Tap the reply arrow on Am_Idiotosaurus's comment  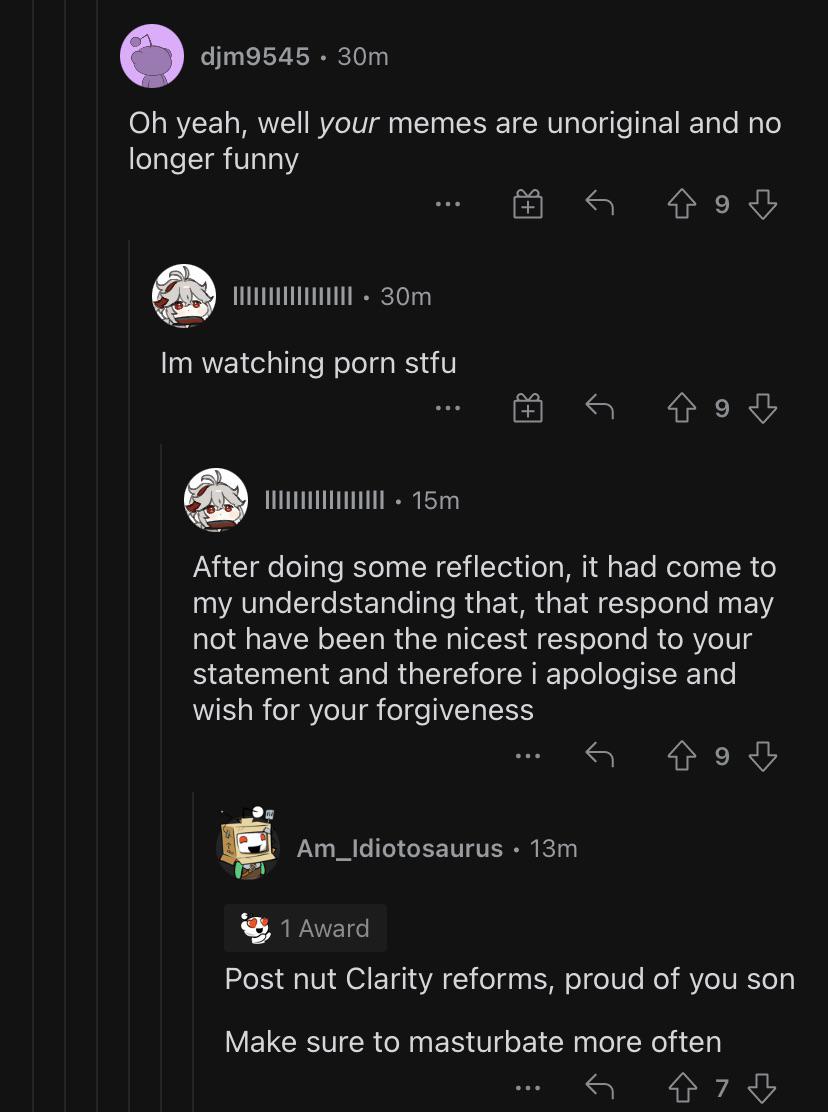(601, 1088)
